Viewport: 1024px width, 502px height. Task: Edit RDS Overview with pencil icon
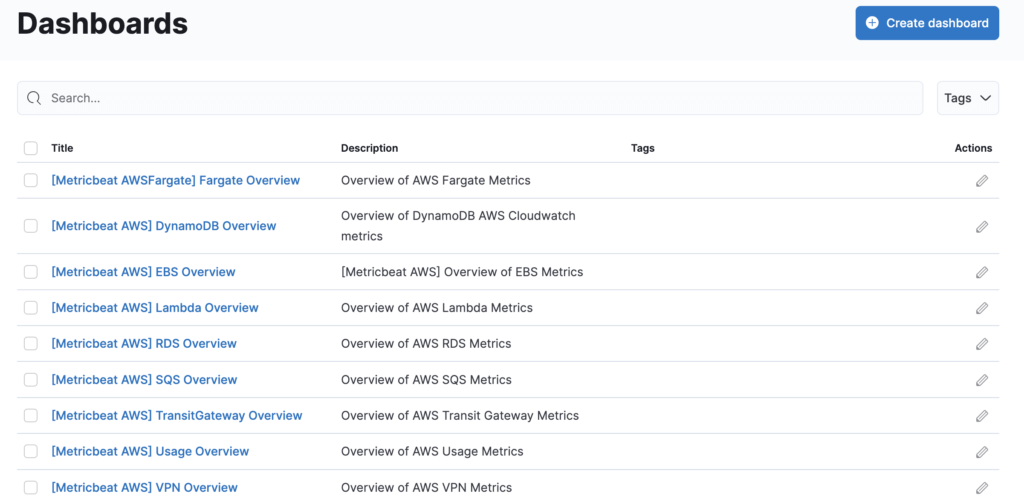pos(982,344)
